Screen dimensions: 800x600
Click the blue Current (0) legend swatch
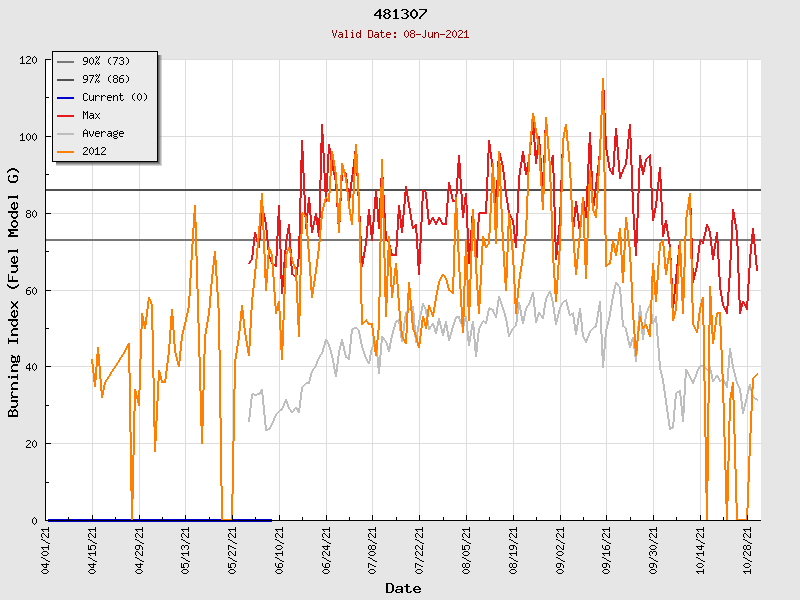(x=66, y=98)
